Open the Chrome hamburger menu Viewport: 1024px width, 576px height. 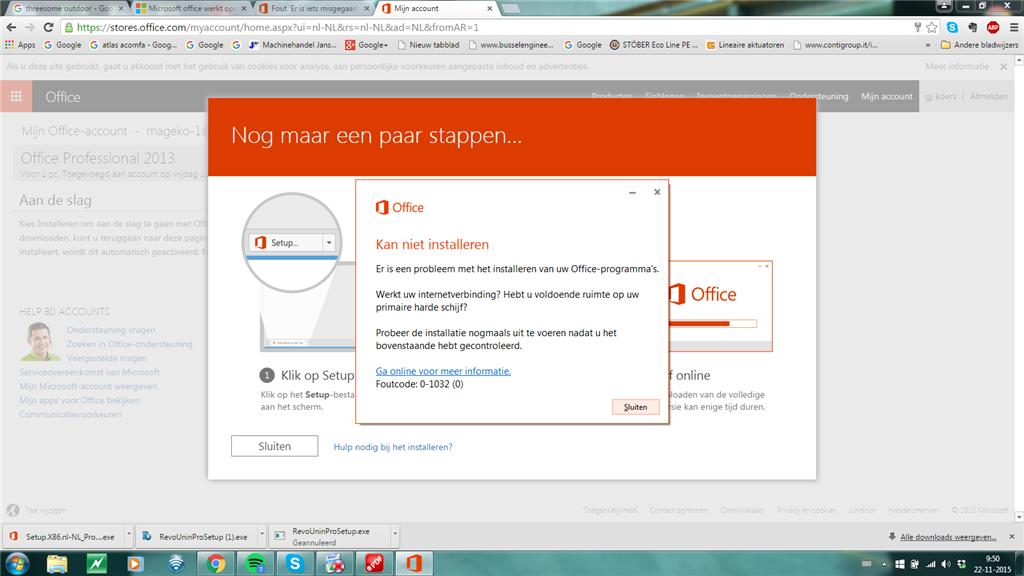pyautogui.click(x=1014, y=27)
